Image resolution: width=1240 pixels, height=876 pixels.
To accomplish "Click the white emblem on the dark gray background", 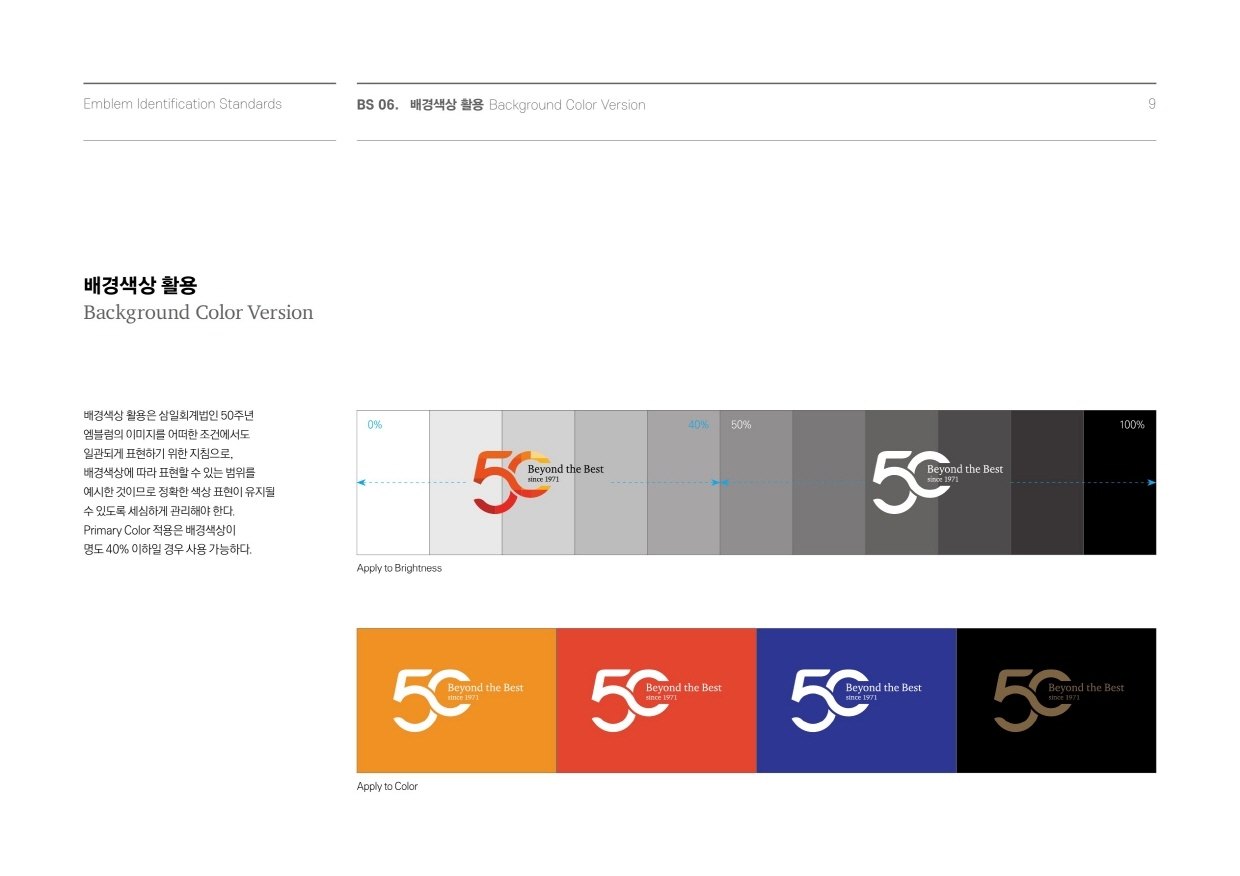I will click(x=938, y=482).
